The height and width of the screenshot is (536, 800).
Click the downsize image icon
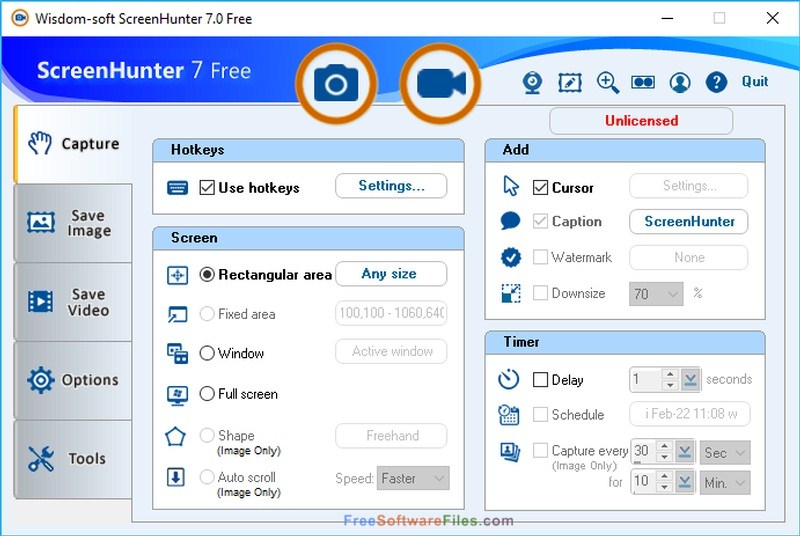tap(511, 293)
